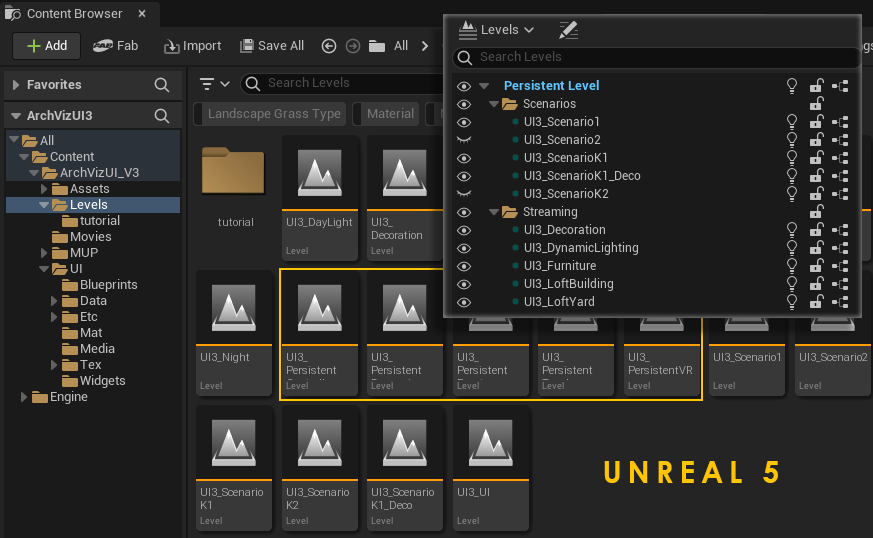Hide Persistent Level using eye icon
Image resolution: width=873 pixels, height=538 pixels.
pyautogui.click(x=464, y=86)
